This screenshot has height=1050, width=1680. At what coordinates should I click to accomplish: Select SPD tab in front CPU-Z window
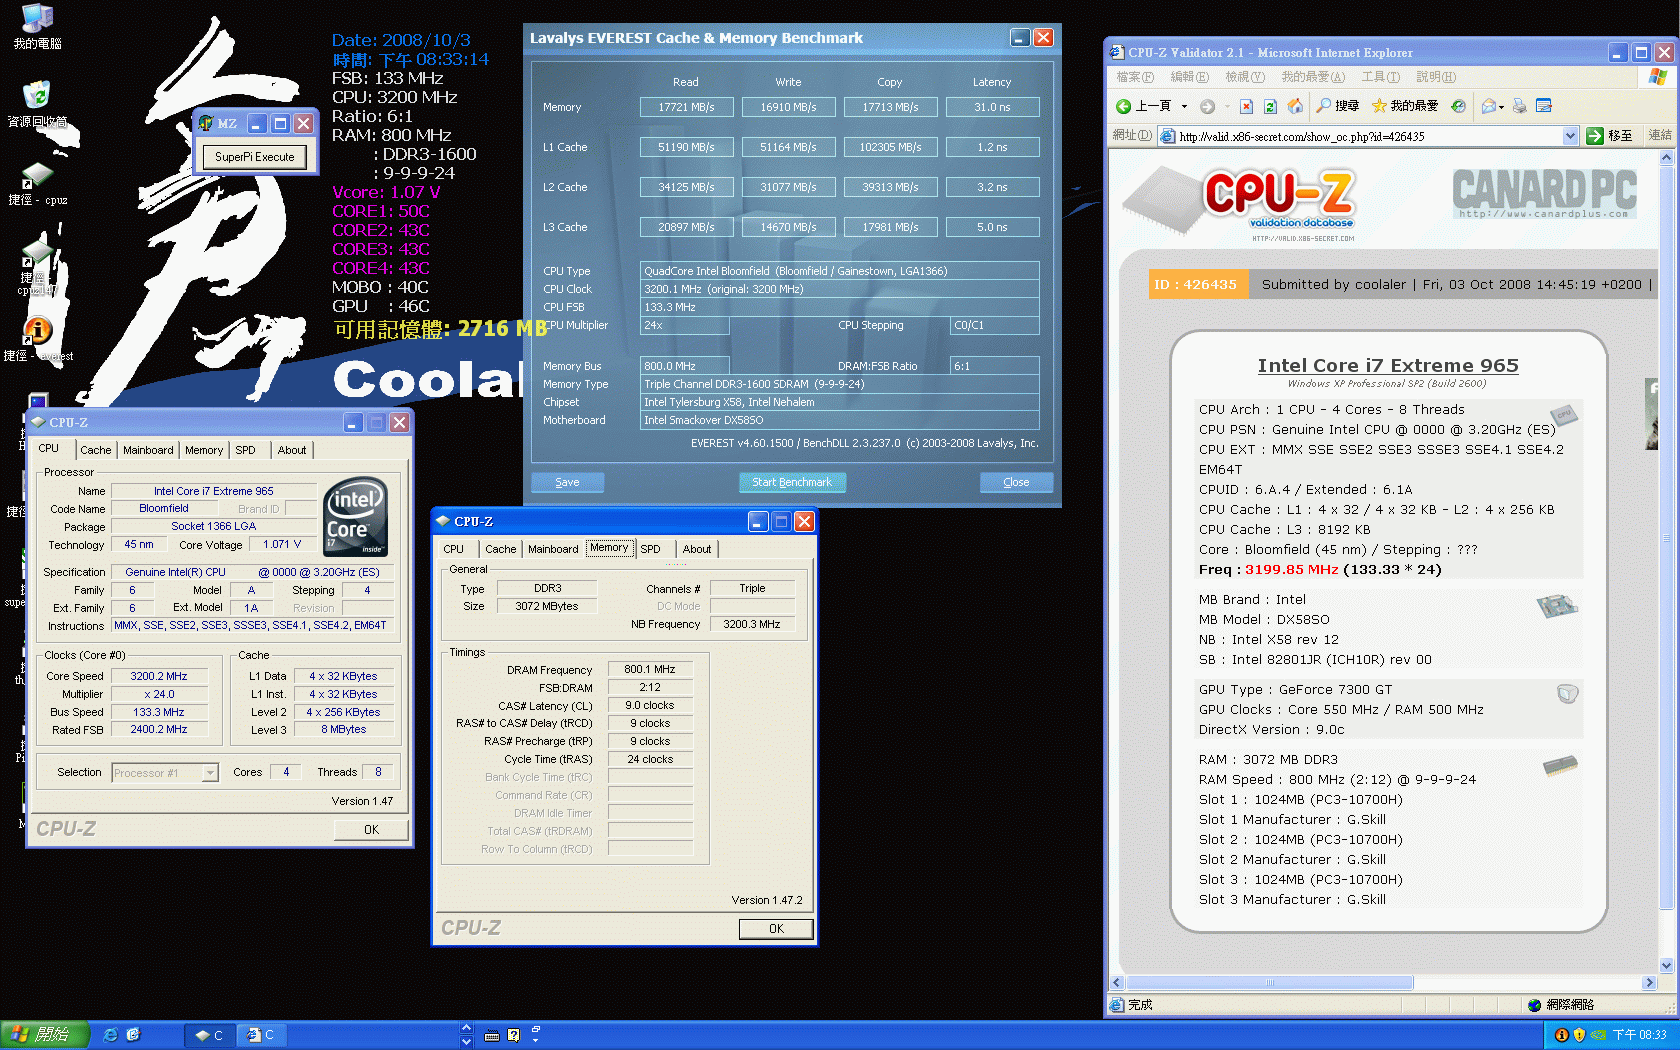pos(651,549)
